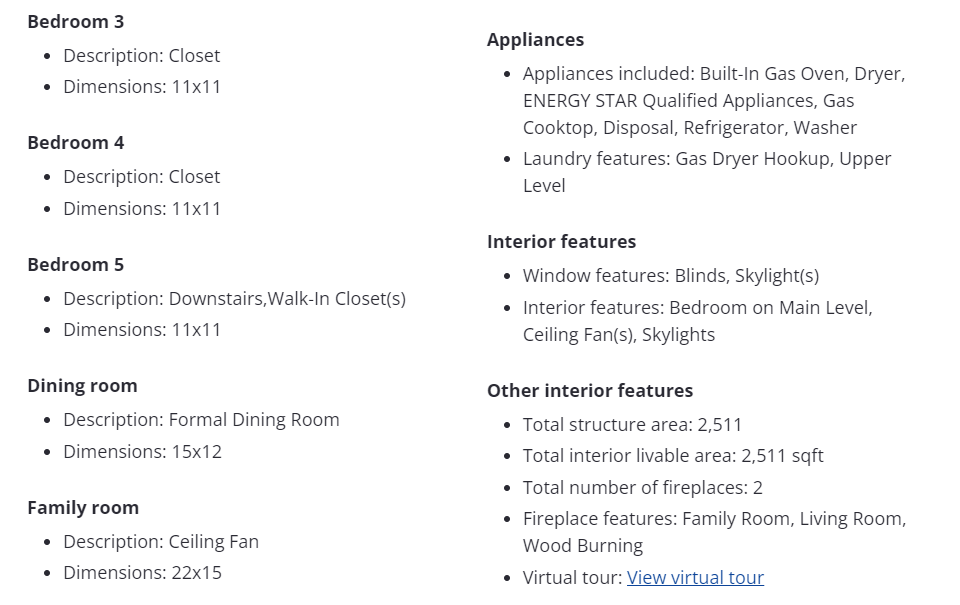Image resolution: width=960 pixels, height=605 pixels.
Task: Click the Fireplace features list item
Action: (x=714, y=532)
